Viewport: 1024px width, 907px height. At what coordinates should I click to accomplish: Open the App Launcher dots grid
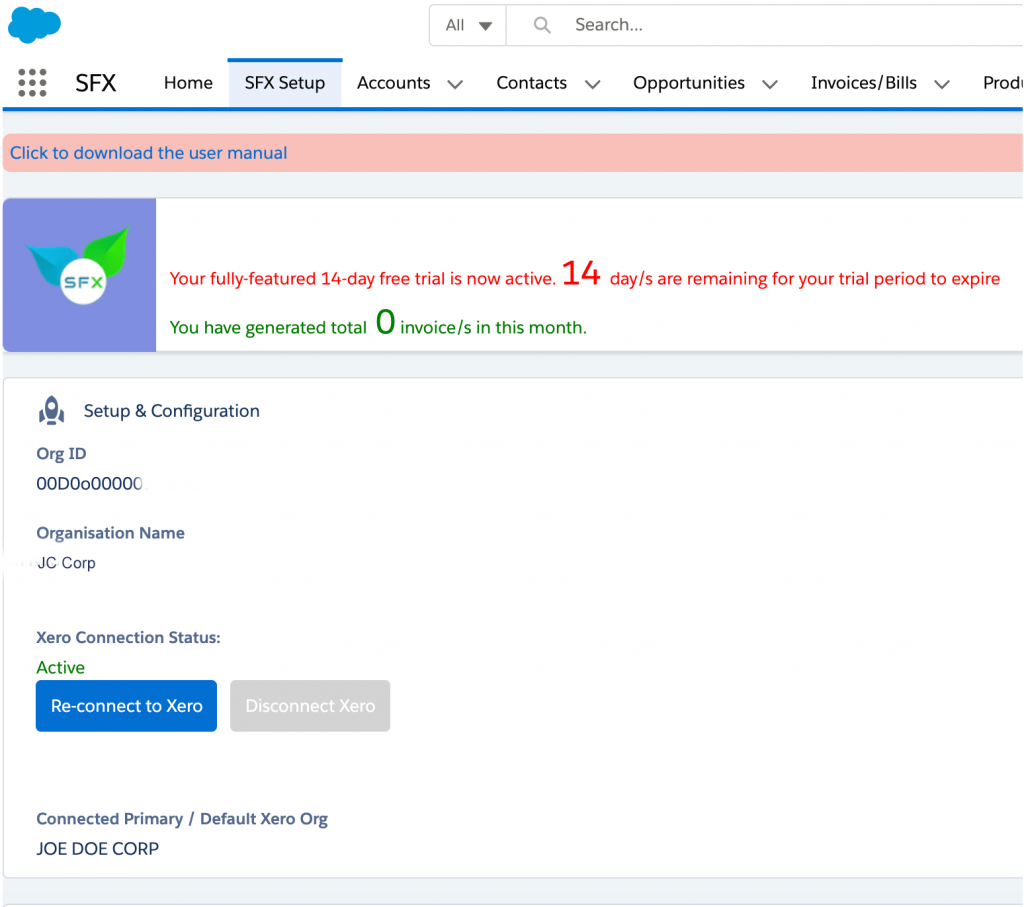32,83
